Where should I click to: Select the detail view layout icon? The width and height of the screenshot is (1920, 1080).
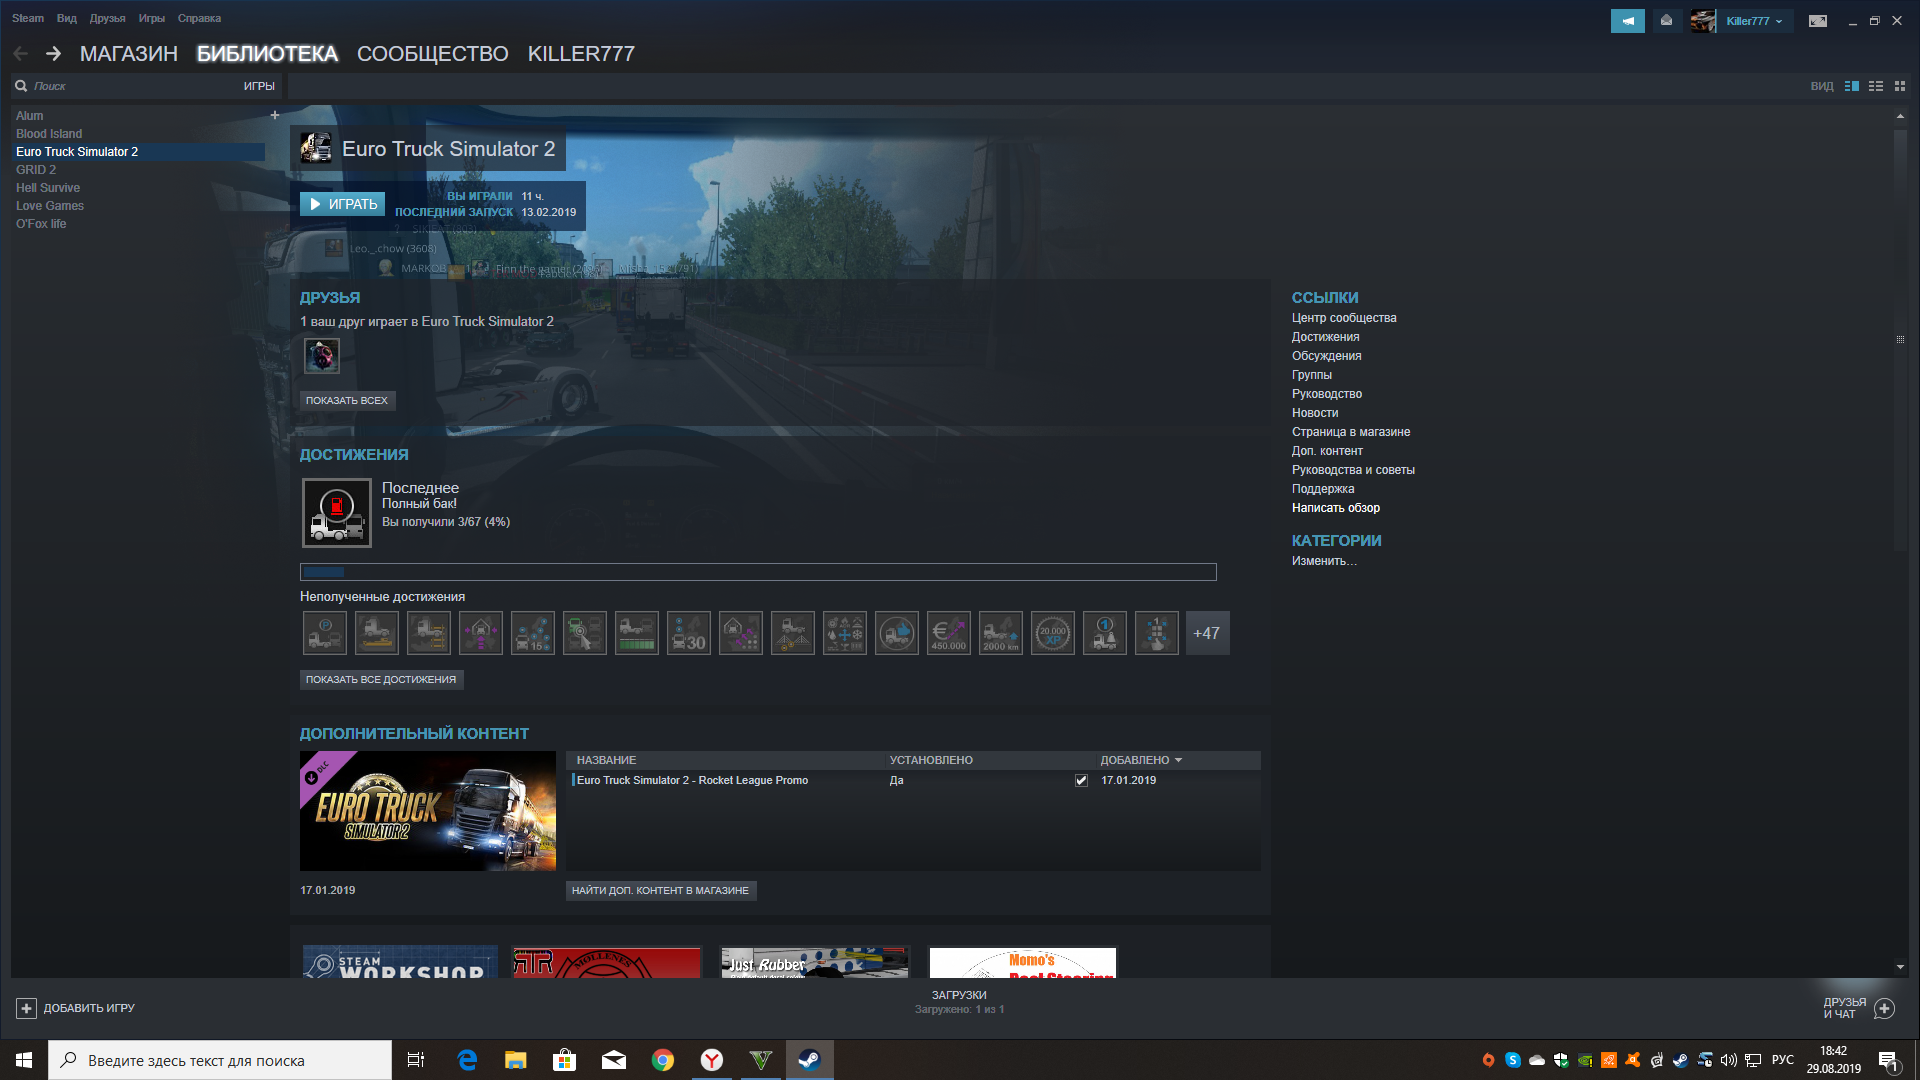tap(1852, 86)
